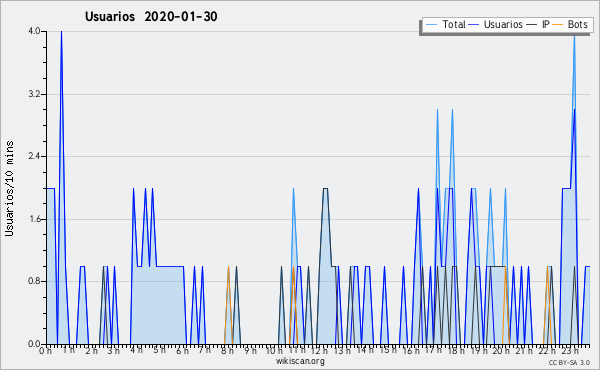The width and height of the screenshot is (600, 370).
Task: Click the orange Bots legend line
Action: [x=558, y=25]
